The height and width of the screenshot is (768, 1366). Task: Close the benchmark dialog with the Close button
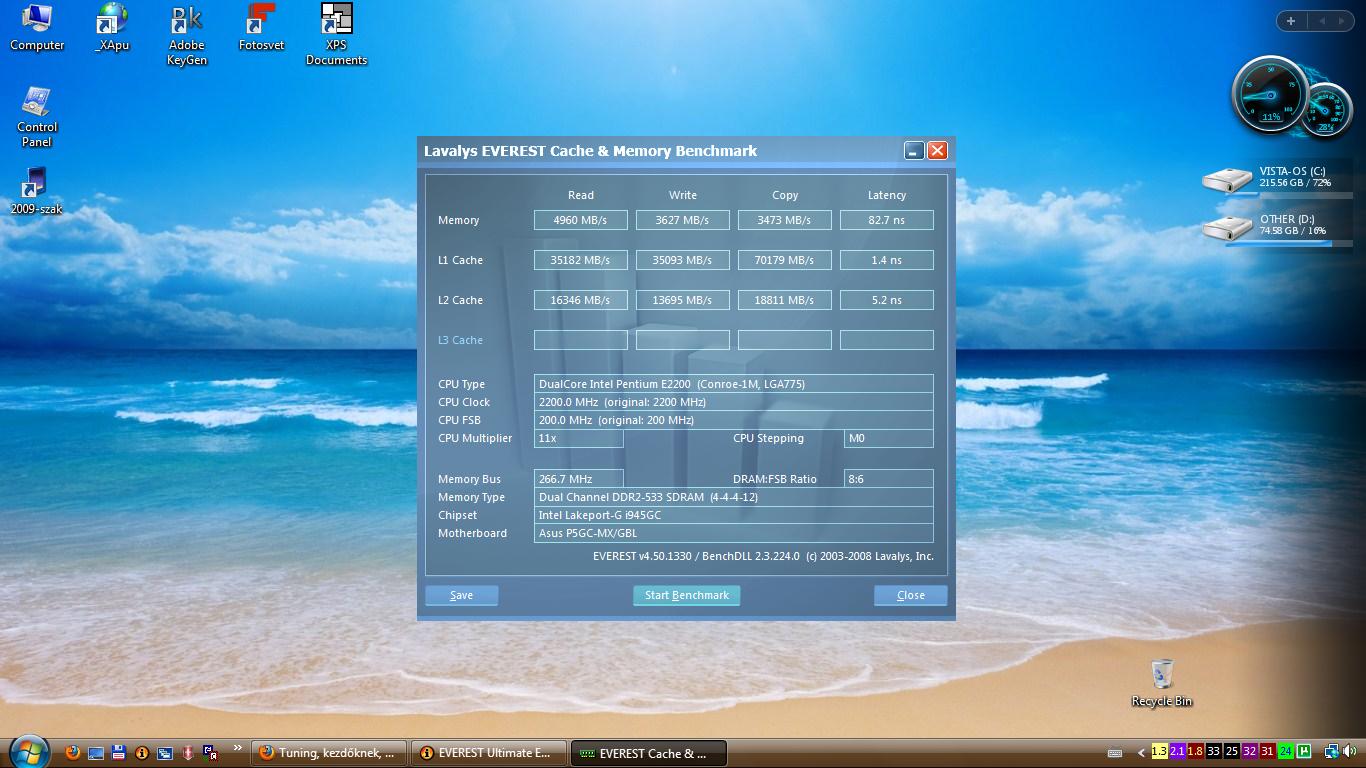(910, 595)
